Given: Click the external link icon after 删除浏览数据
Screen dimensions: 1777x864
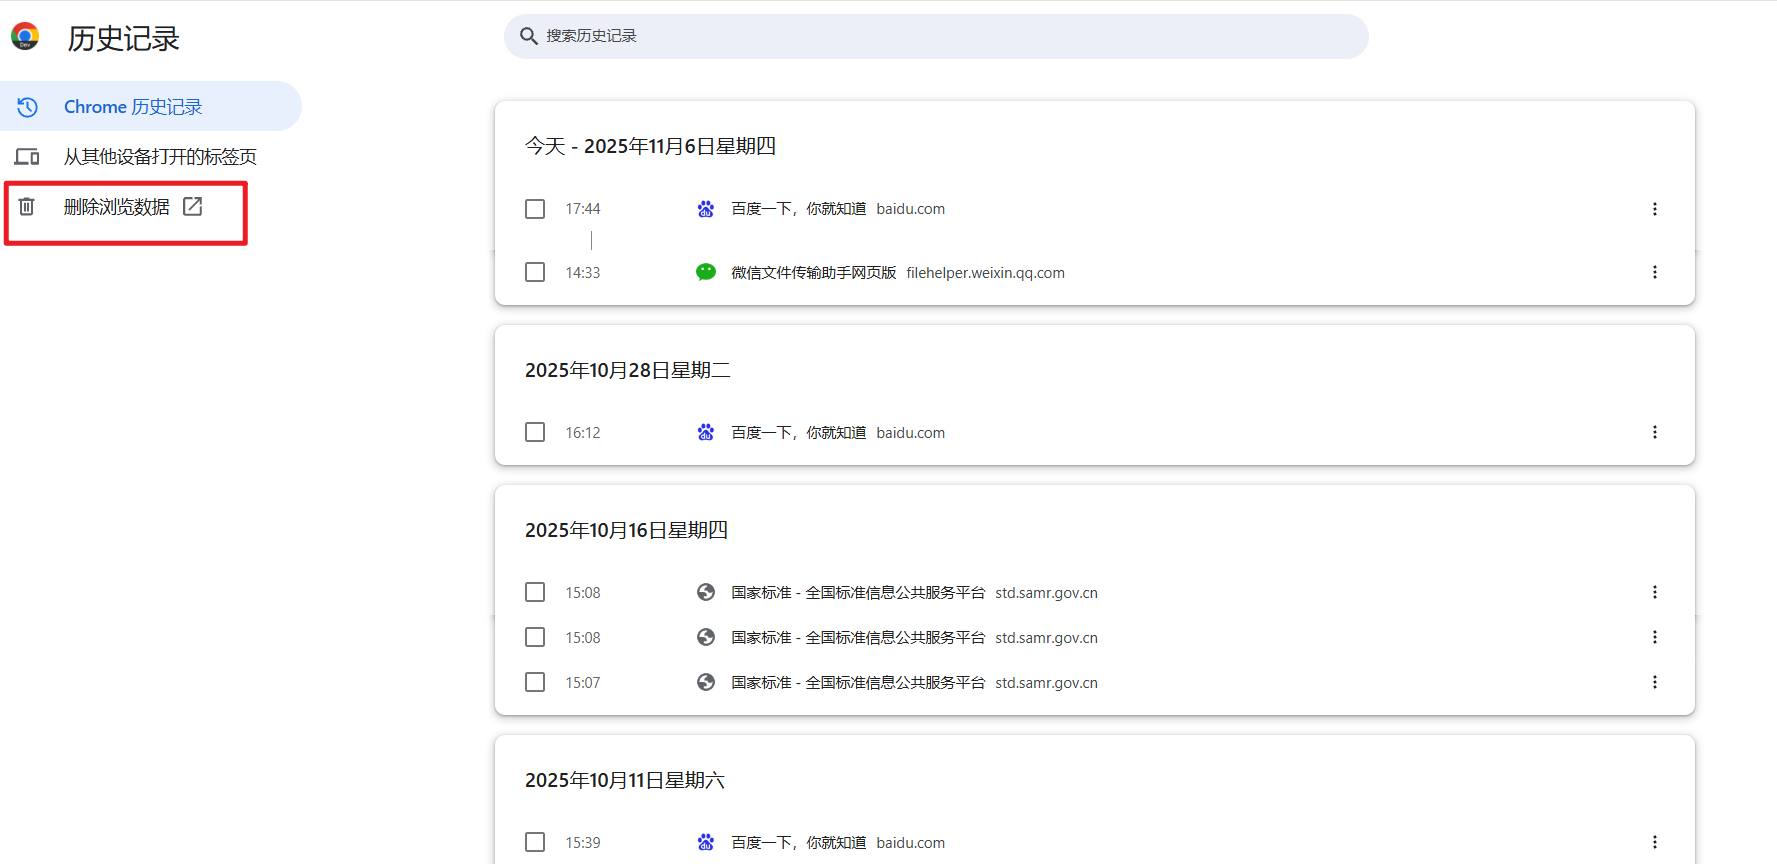Looking at the screenshot, I should [x=193, y=206].
